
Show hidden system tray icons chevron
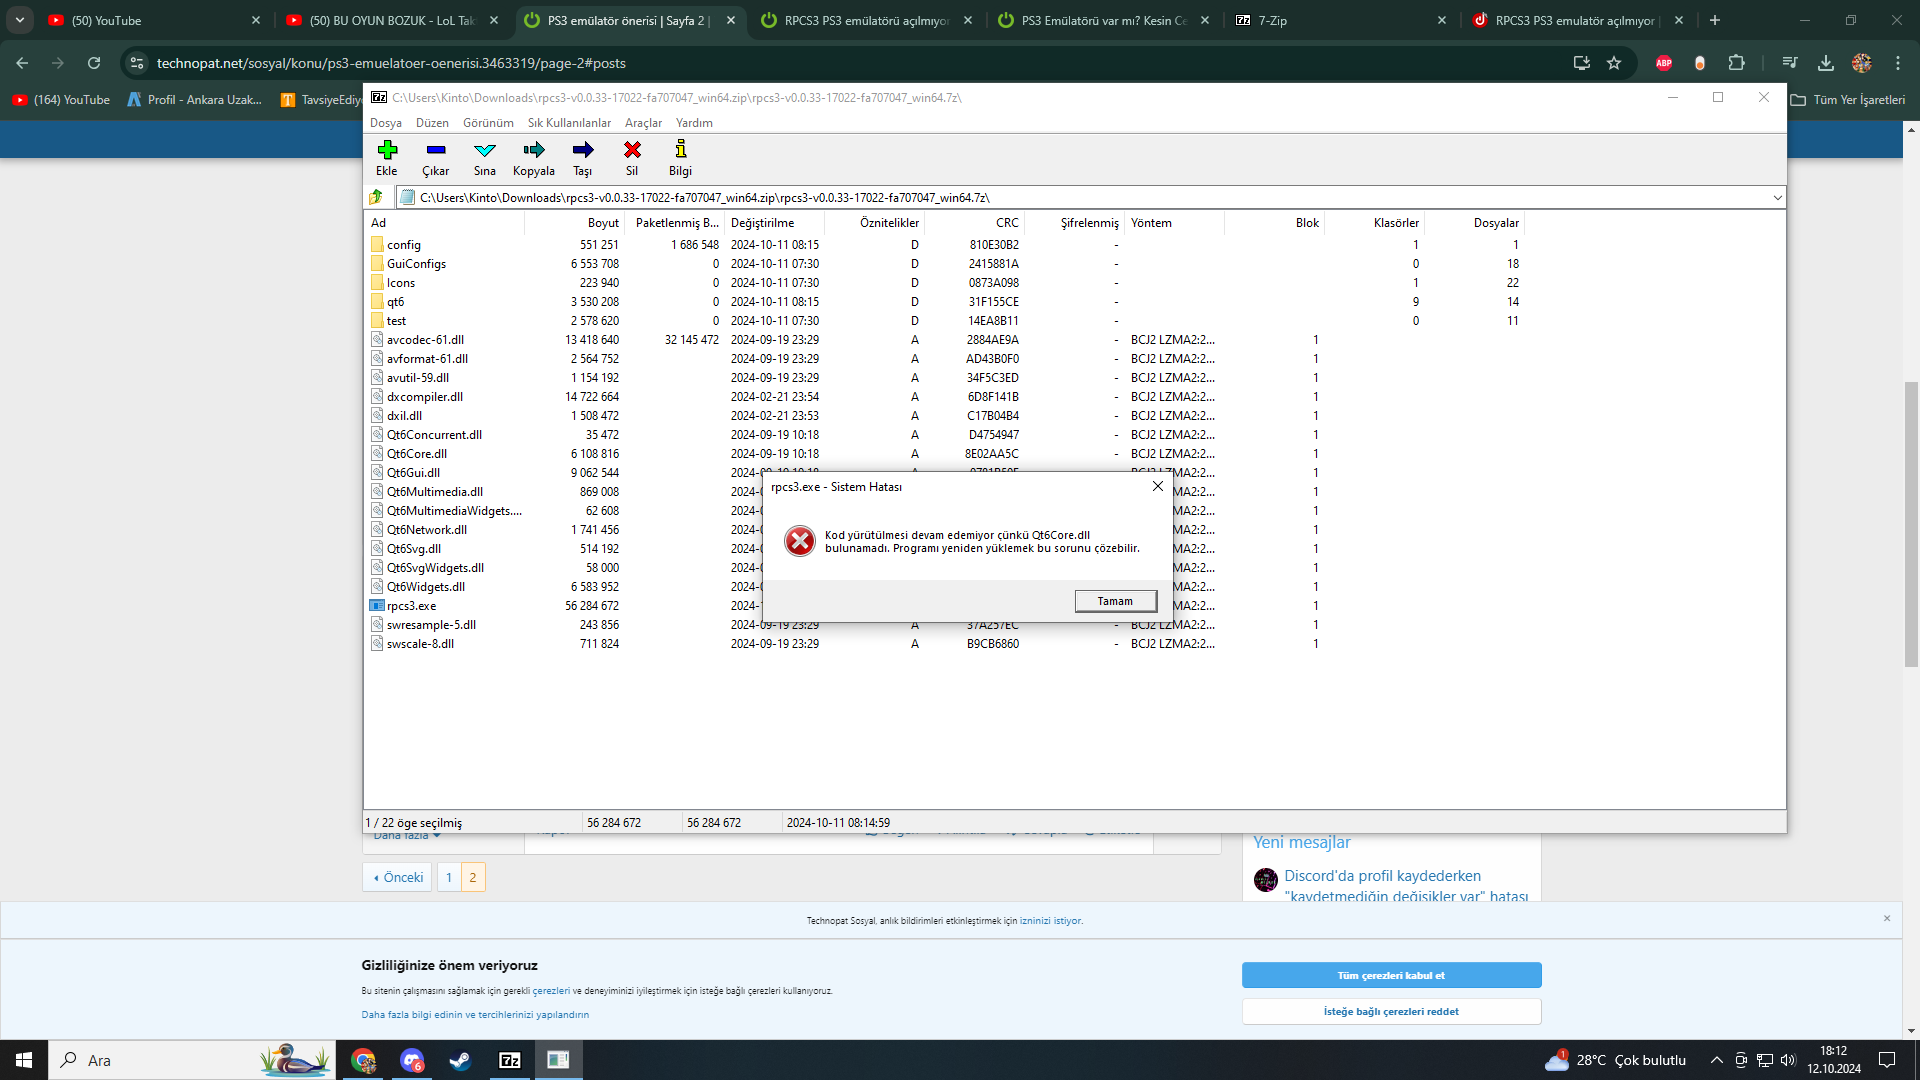tap(1716, 1060)
